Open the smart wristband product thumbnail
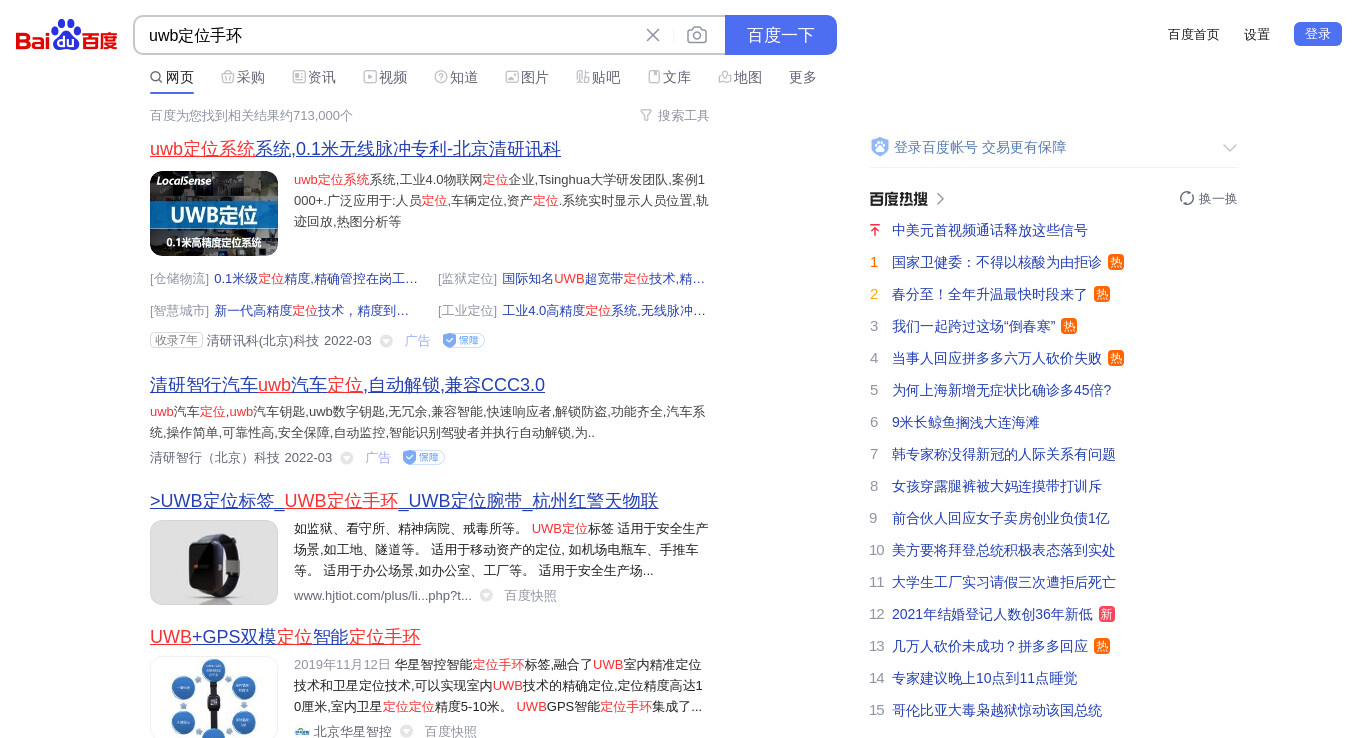Image resolution: width=1366 pixels, height=738 pixels. 214,562
